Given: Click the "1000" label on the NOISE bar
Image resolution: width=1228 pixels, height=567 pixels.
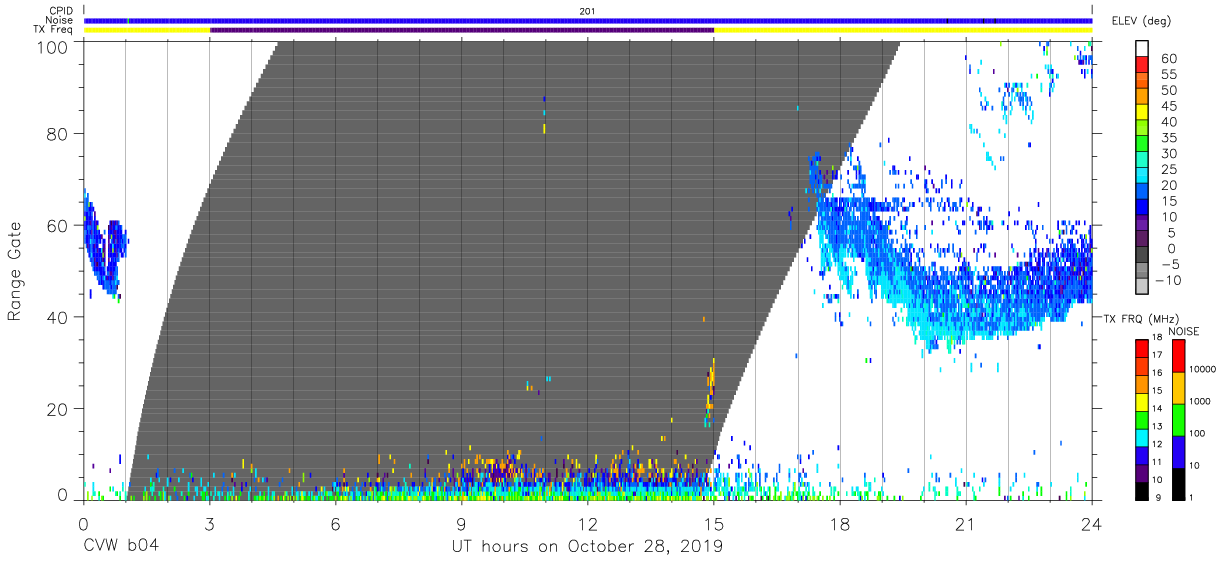Looking at the screenshot, I should pos(1201,401).
